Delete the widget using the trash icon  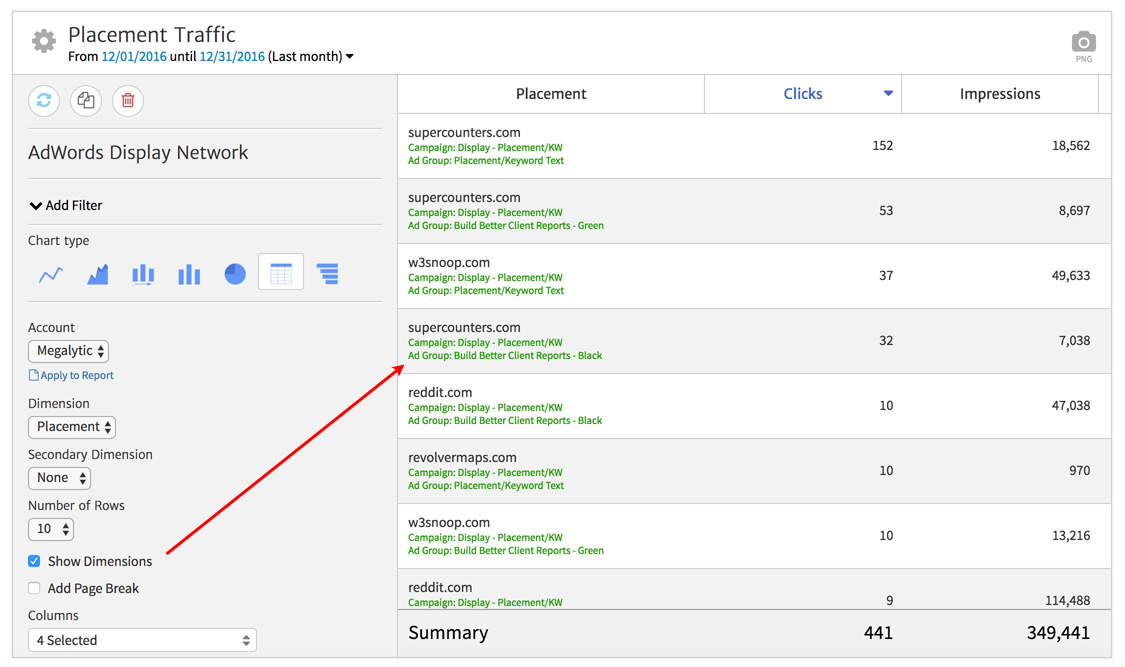click(x=128, y=100)
